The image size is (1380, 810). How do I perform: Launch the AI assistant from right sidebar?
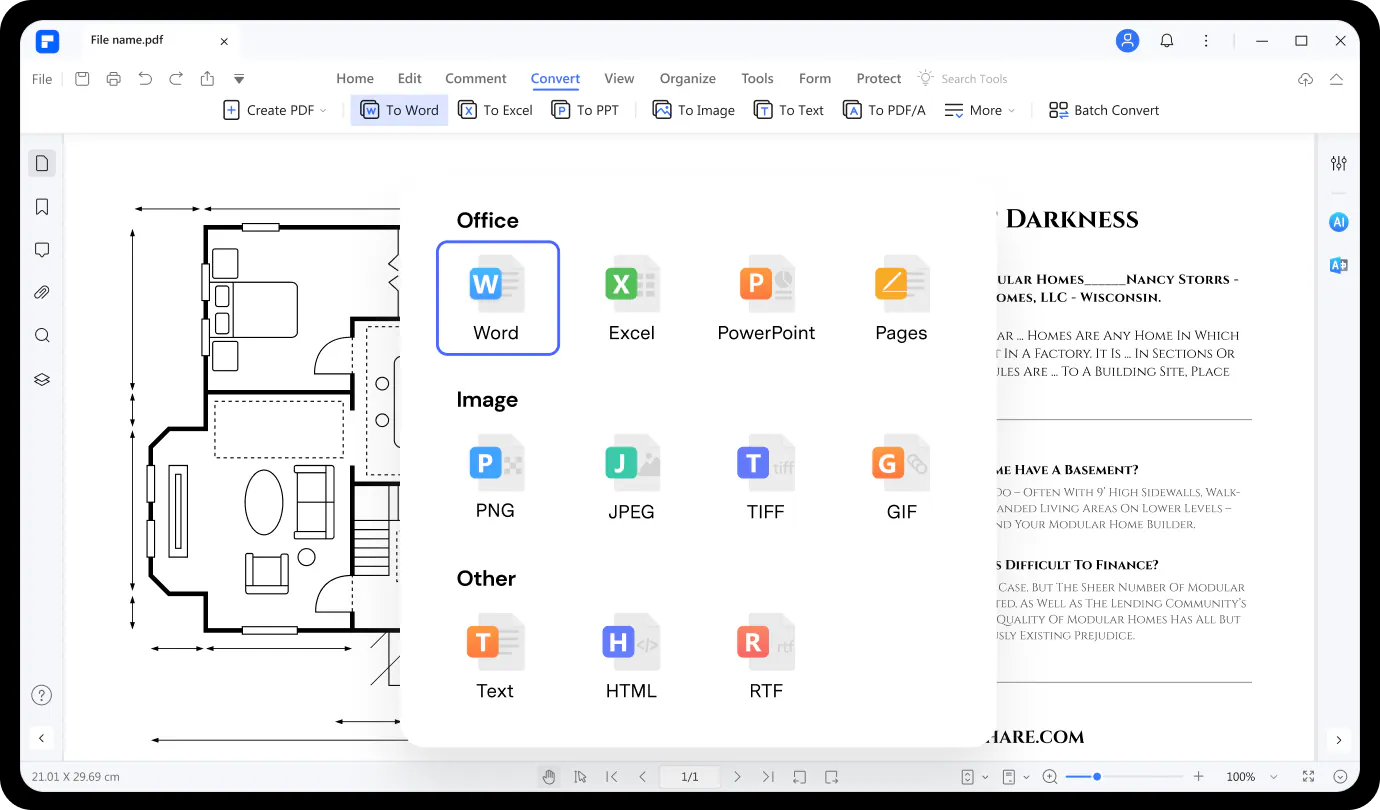(x=1339, y=222)
